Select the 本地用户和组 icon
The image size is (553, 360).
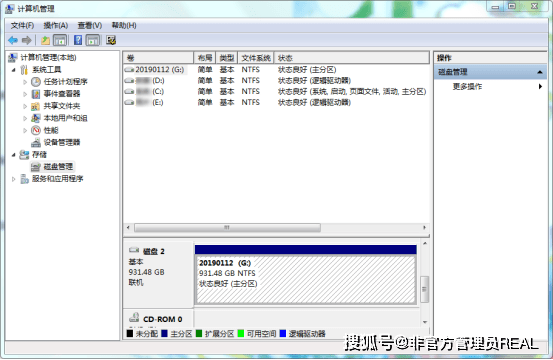[x=36, y=118]
